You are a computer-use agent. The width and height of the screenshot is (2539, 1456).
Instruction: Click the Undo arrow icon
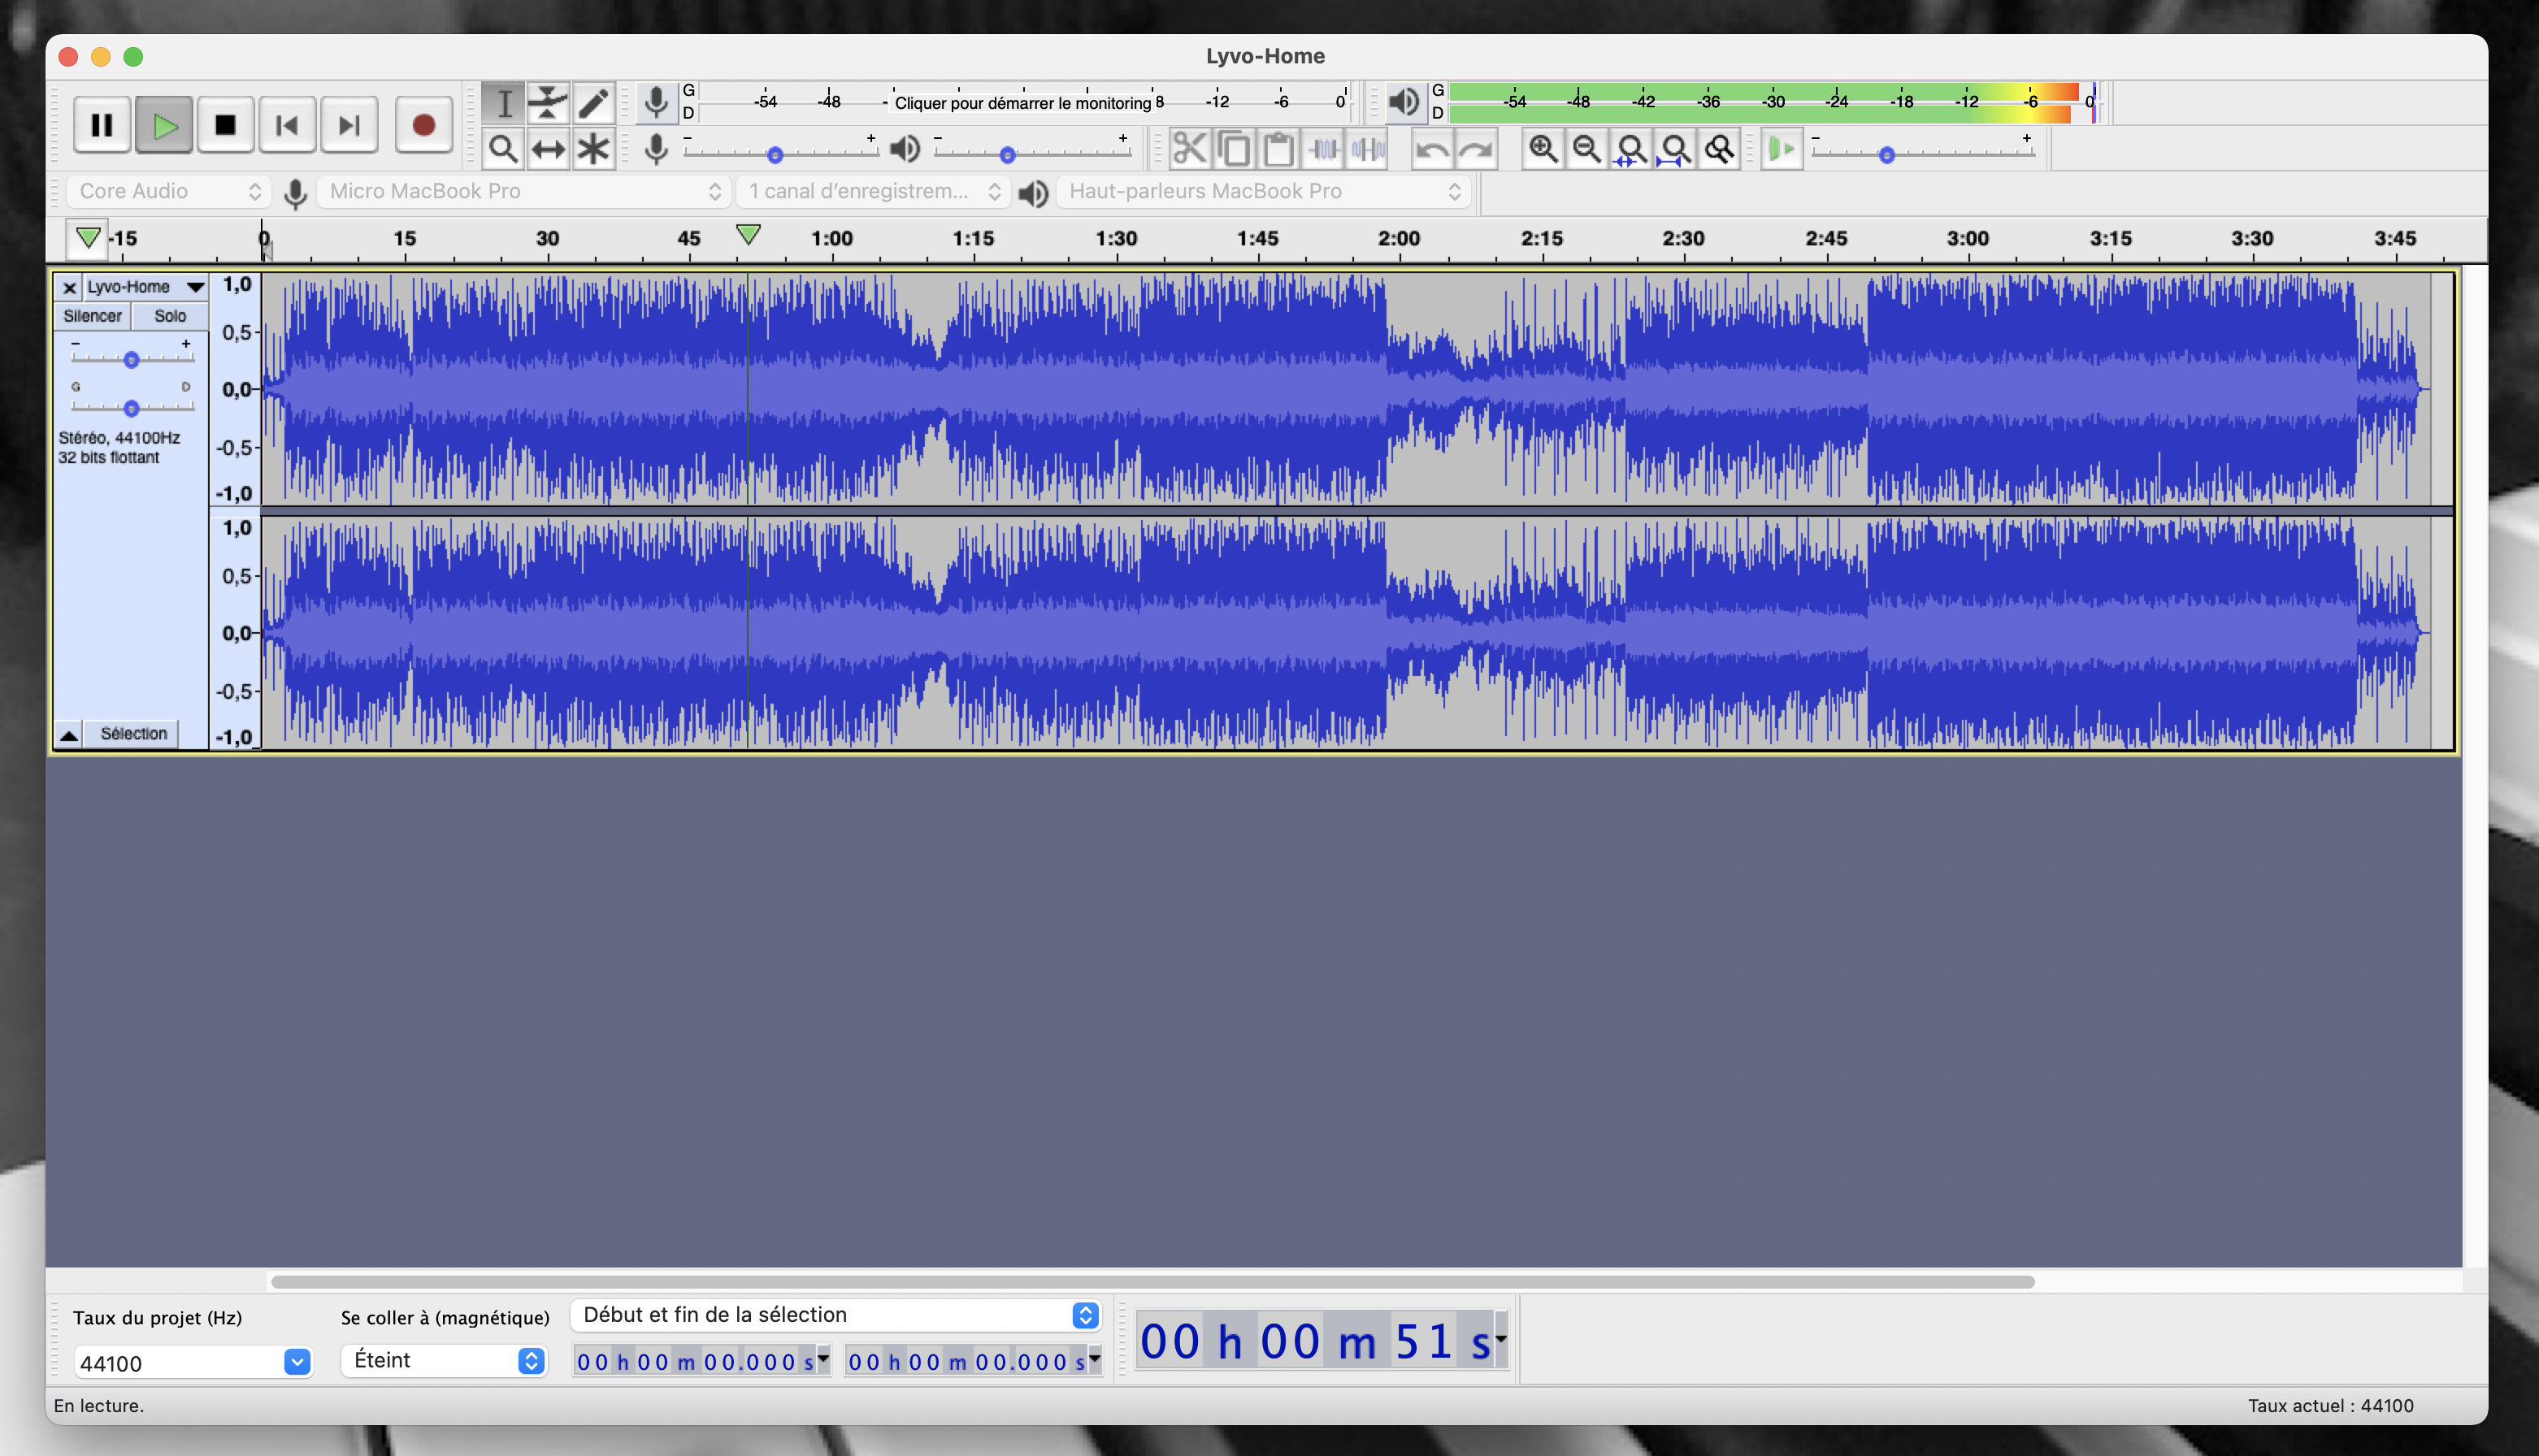point(1432,149)
